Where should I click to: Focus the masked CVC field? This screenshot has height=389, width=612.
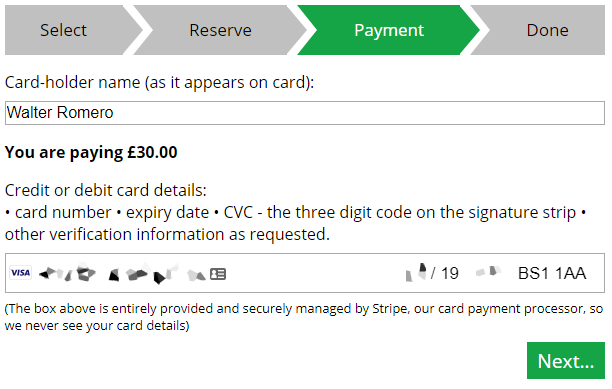(488, 271)
